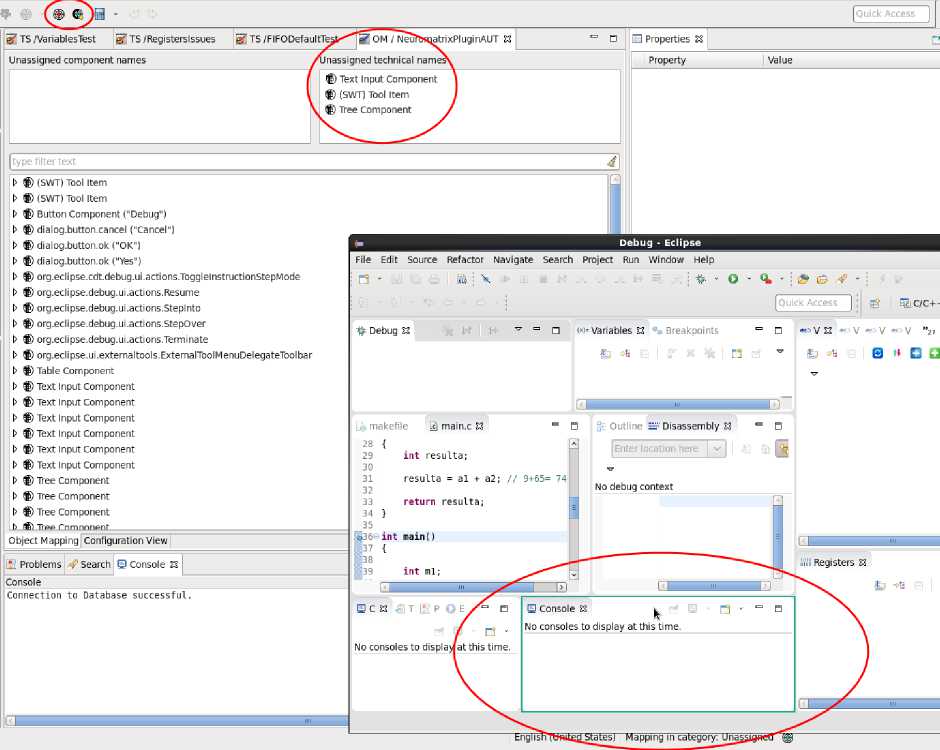Open the Variables view menu dropdown arrow

780,352
